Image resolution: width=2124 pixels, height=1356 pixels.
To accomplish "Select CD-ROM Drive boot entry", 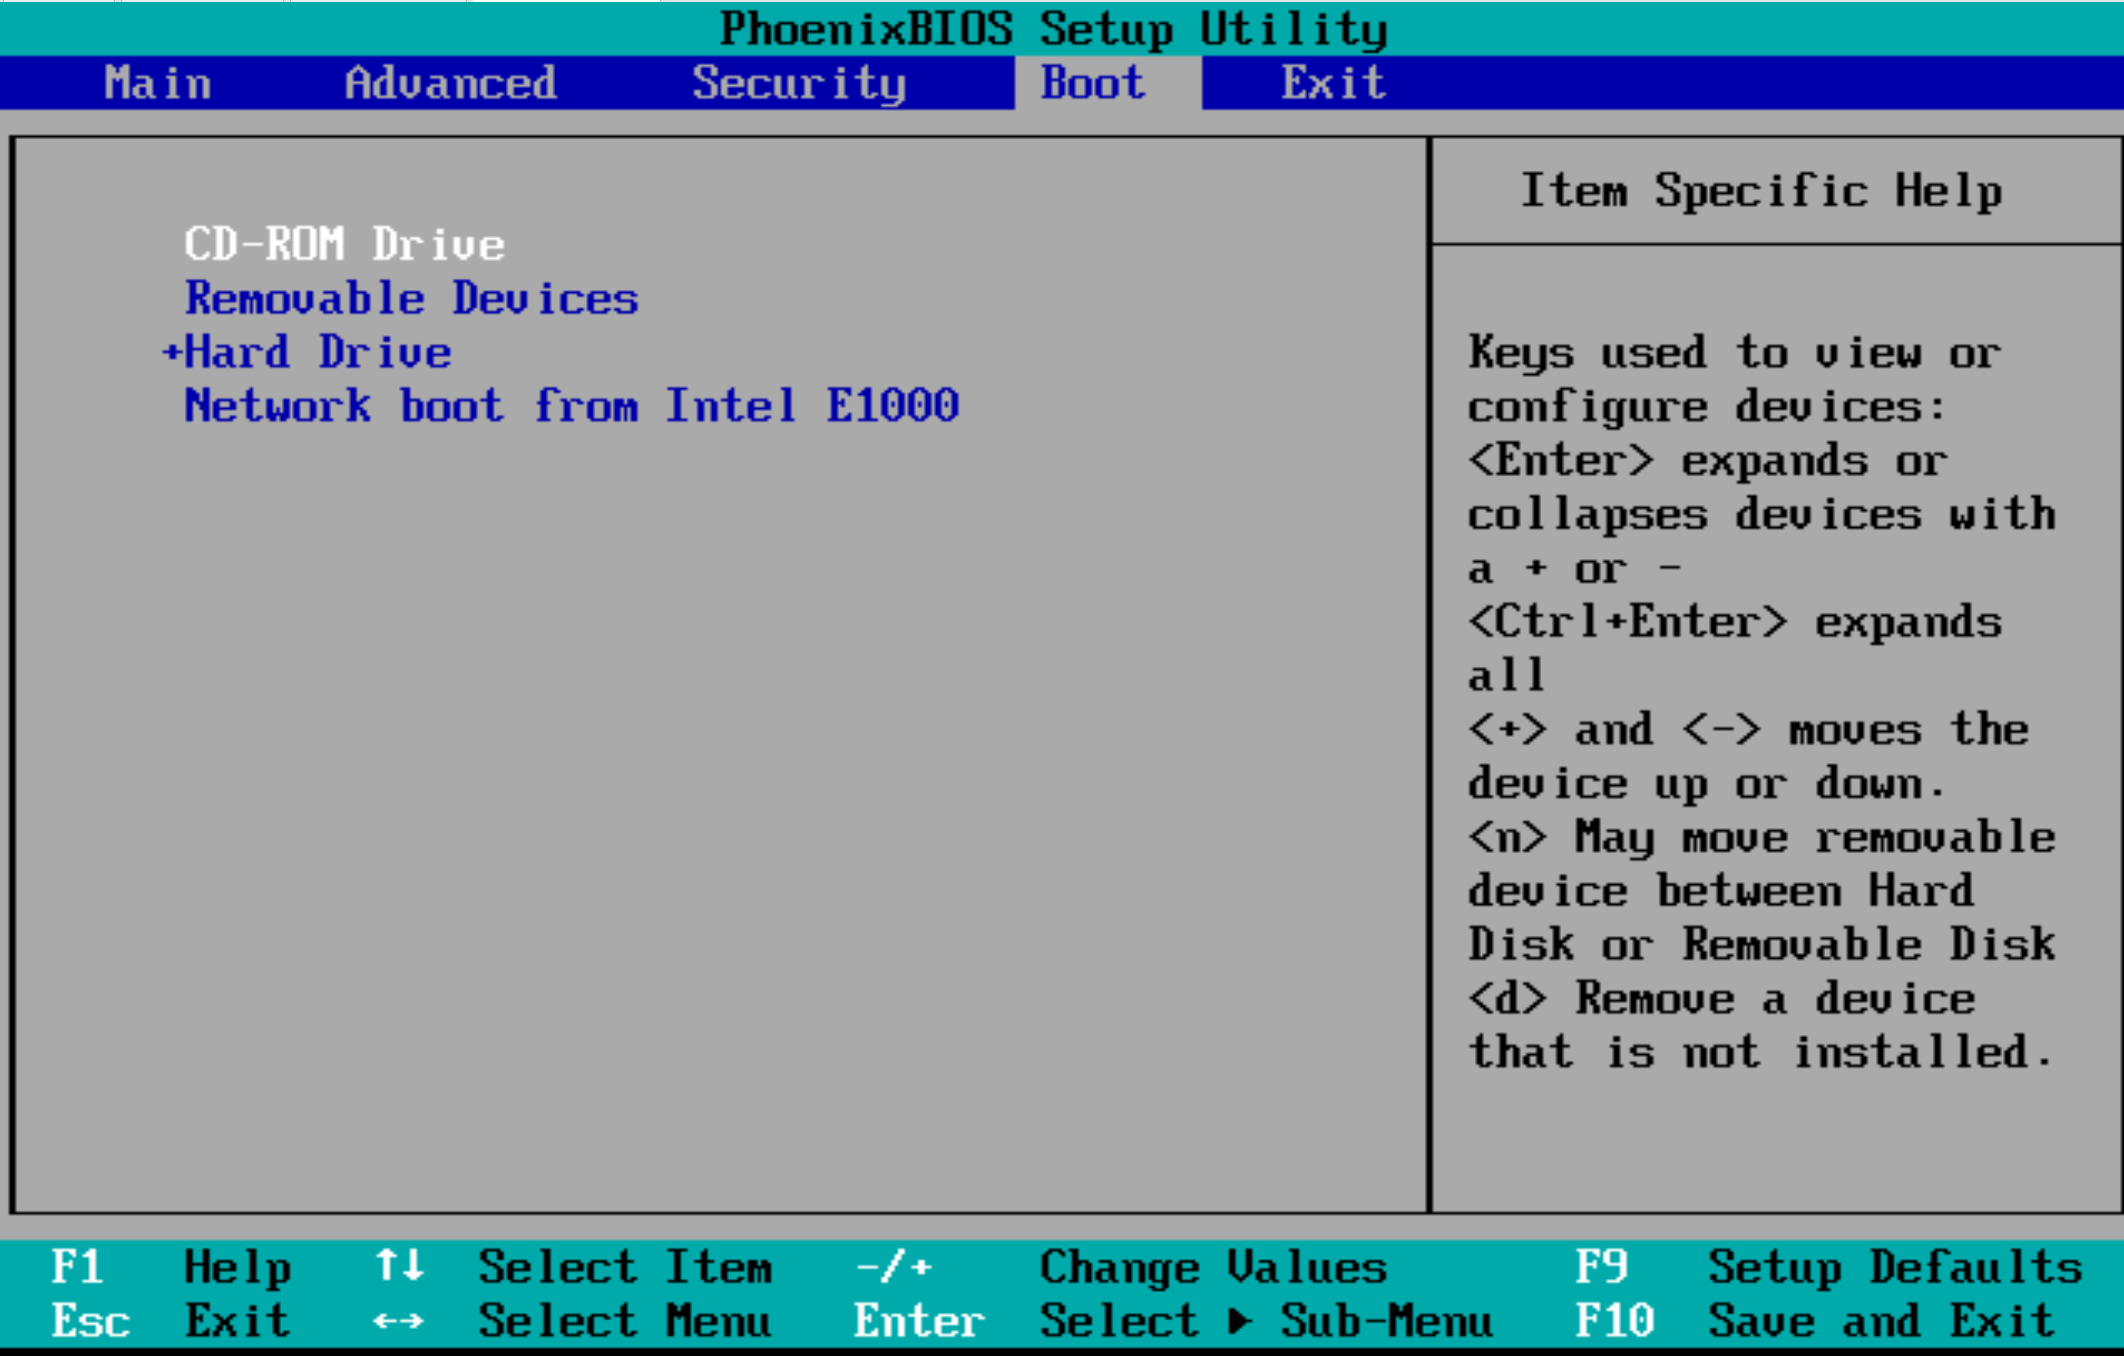I will (x=344, y=244).
